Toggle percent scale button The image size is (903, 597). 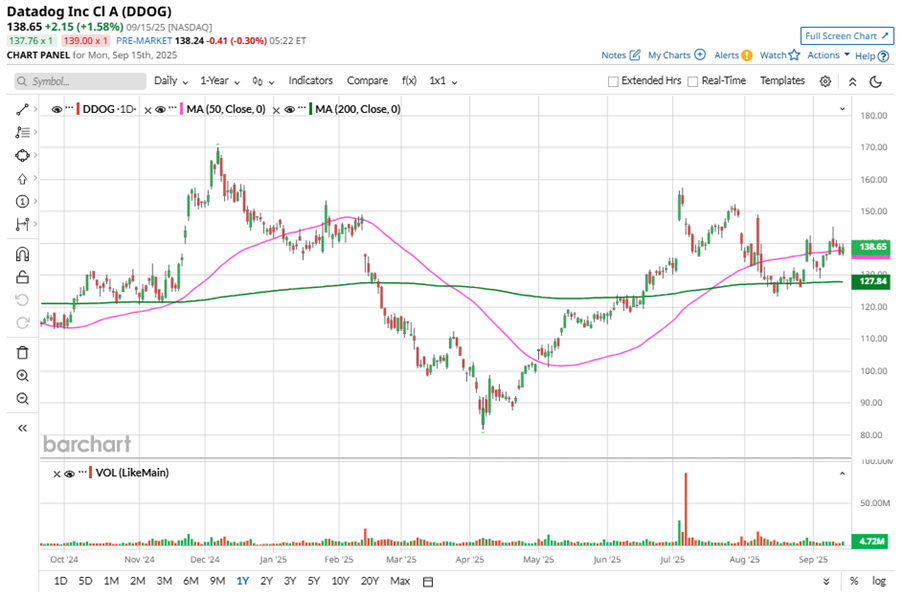(x=854, y=581)
